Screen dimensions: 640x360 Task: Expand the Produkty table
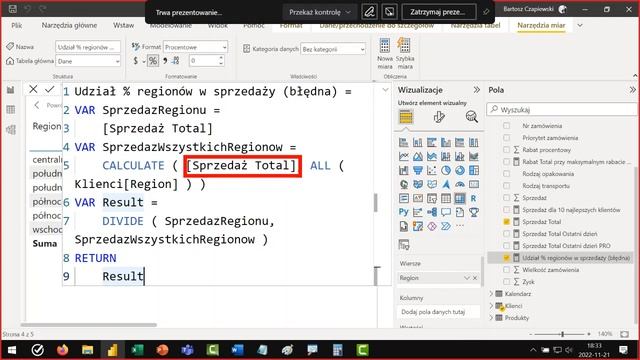click(491, 318)
